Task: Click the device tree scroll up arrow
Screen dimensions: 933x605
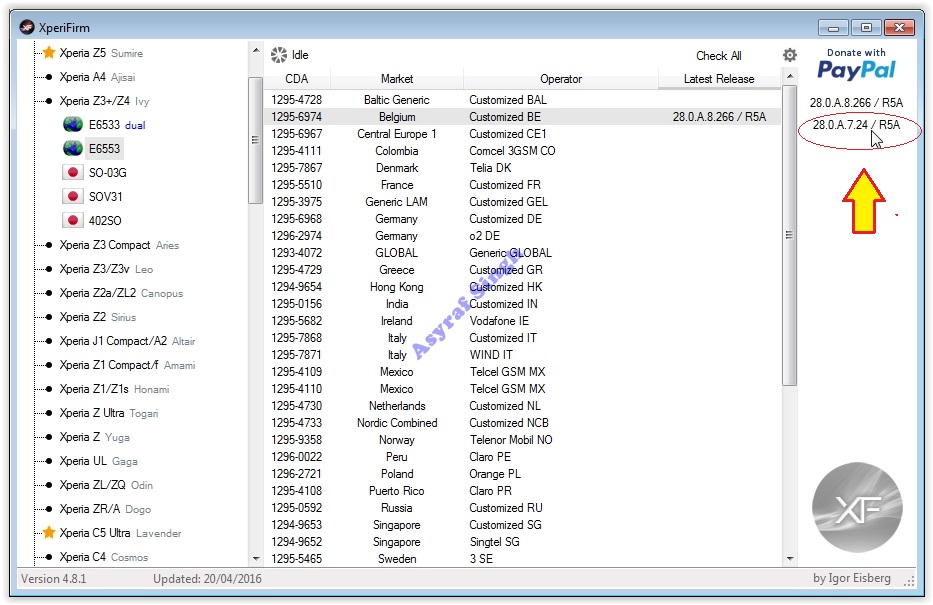Action: [x=256, y=51]
